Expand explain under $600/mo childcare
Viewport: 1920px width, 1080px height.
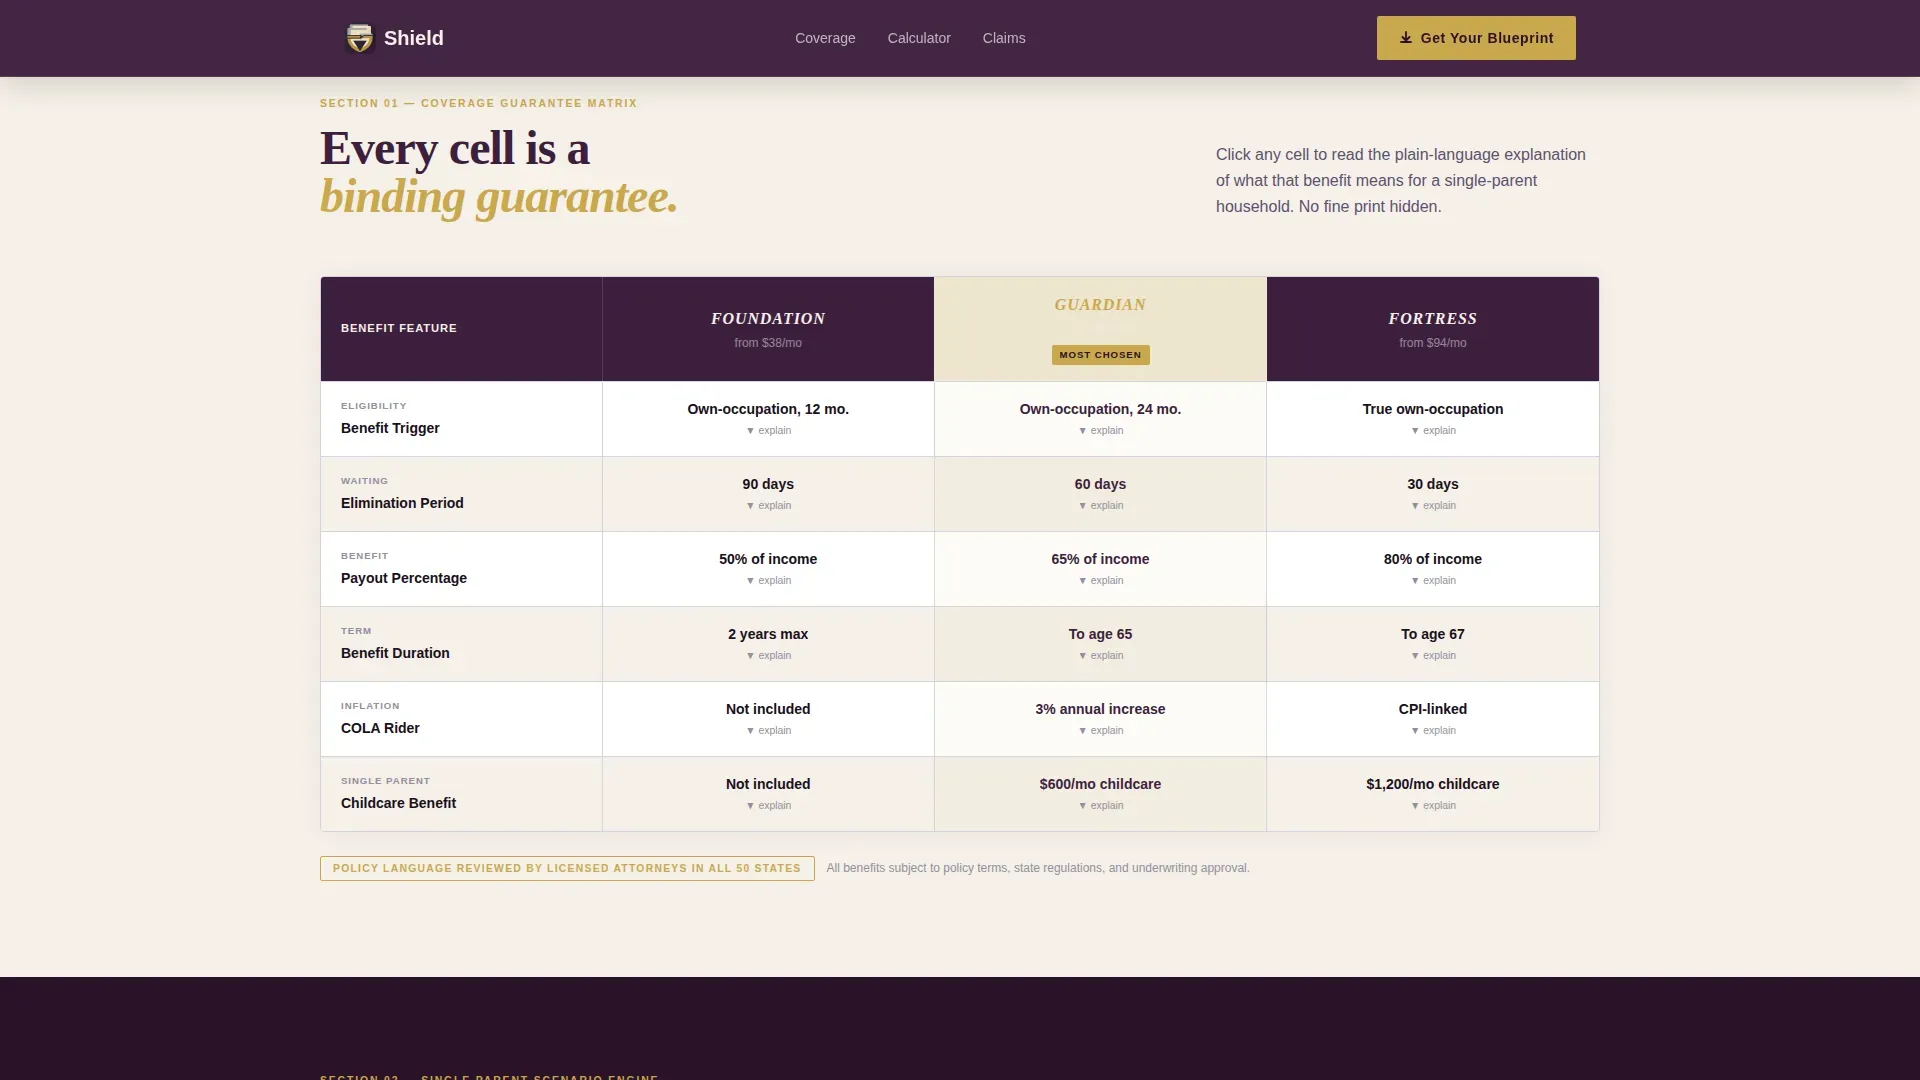1100,806
